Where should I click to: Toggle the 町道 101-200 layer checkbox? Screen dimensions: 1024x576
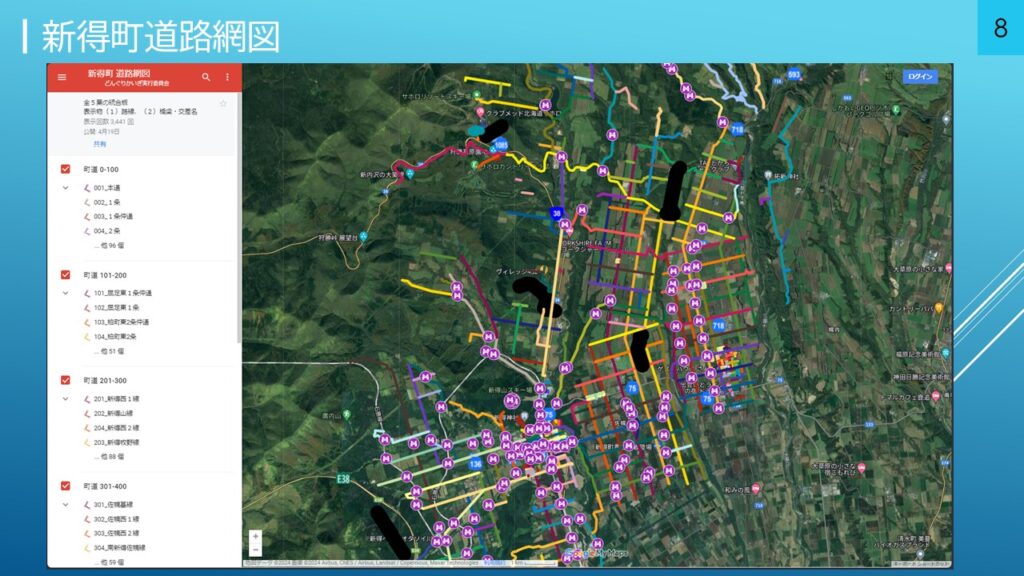66,275
